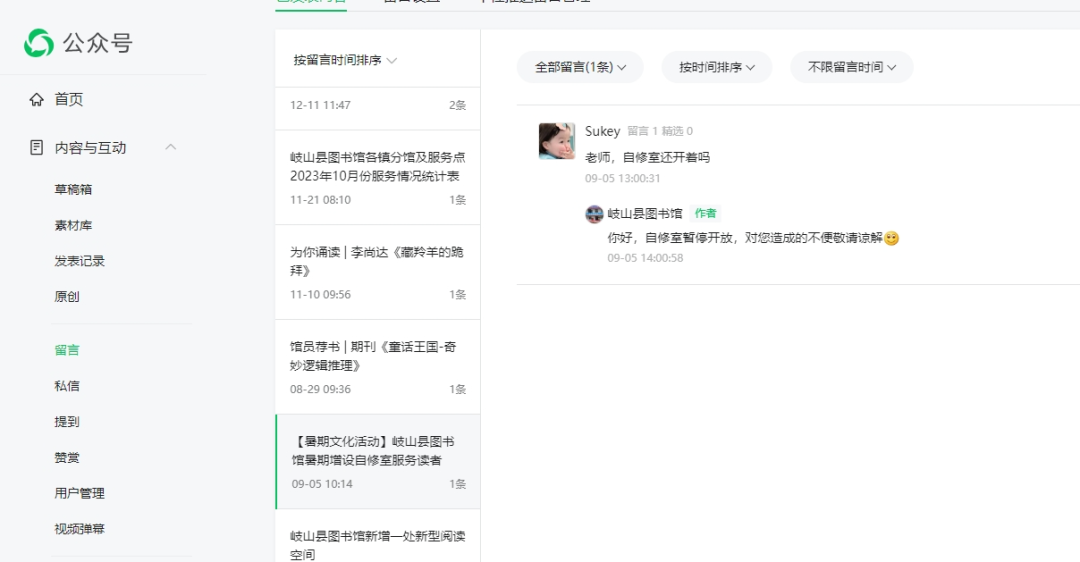Click the 留言 1 精选 0 counter text
Viewport: 1080px width, 562px height.
(x=660, y=131)
